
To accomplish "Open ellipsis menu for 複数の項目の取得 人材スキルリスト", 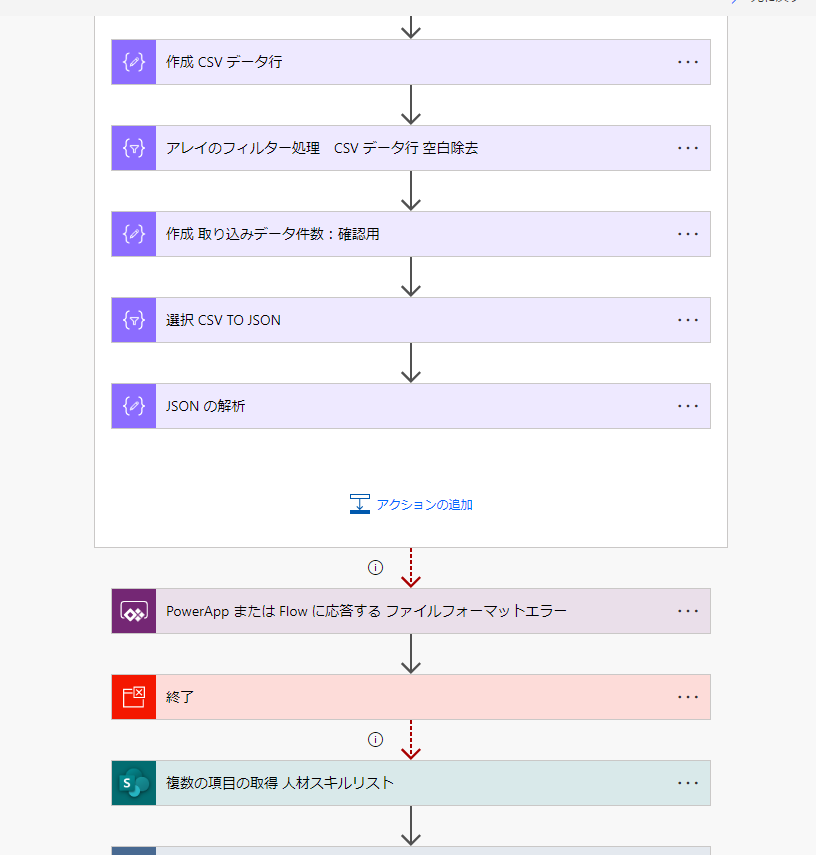I will [688, 784].
